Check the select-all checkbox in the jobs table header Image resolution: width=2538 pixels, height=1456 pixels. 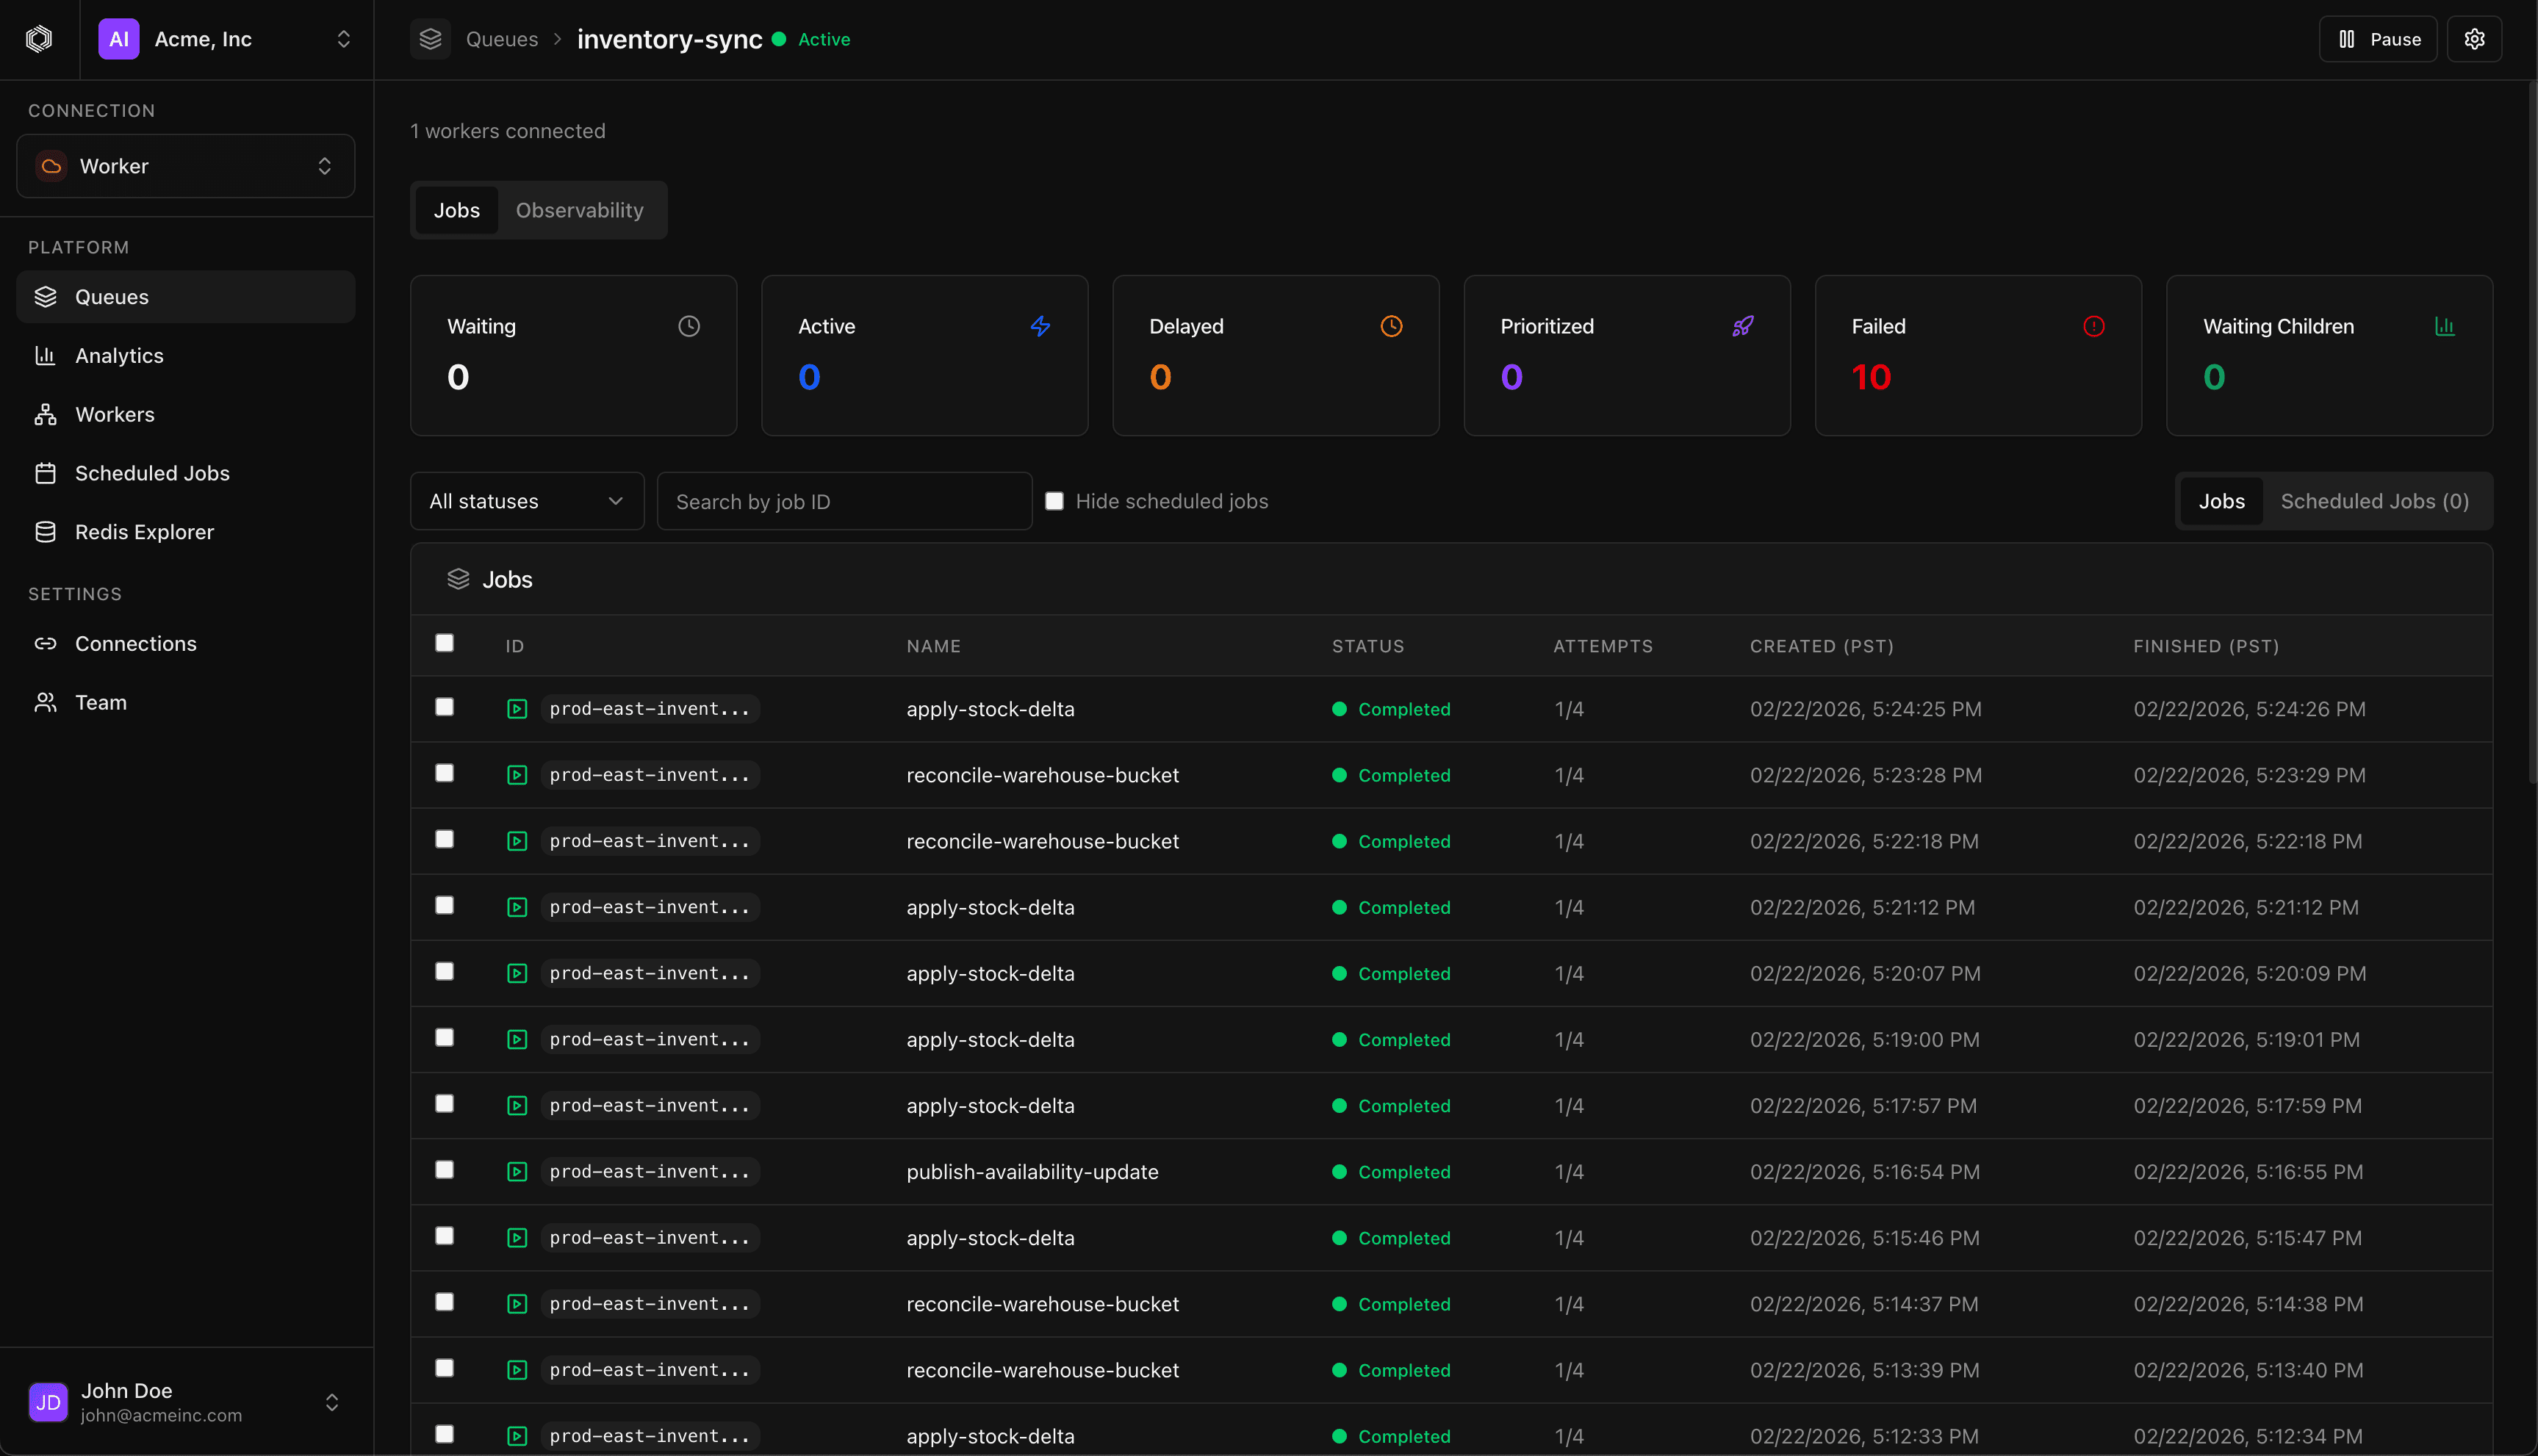tap(444, 643)
